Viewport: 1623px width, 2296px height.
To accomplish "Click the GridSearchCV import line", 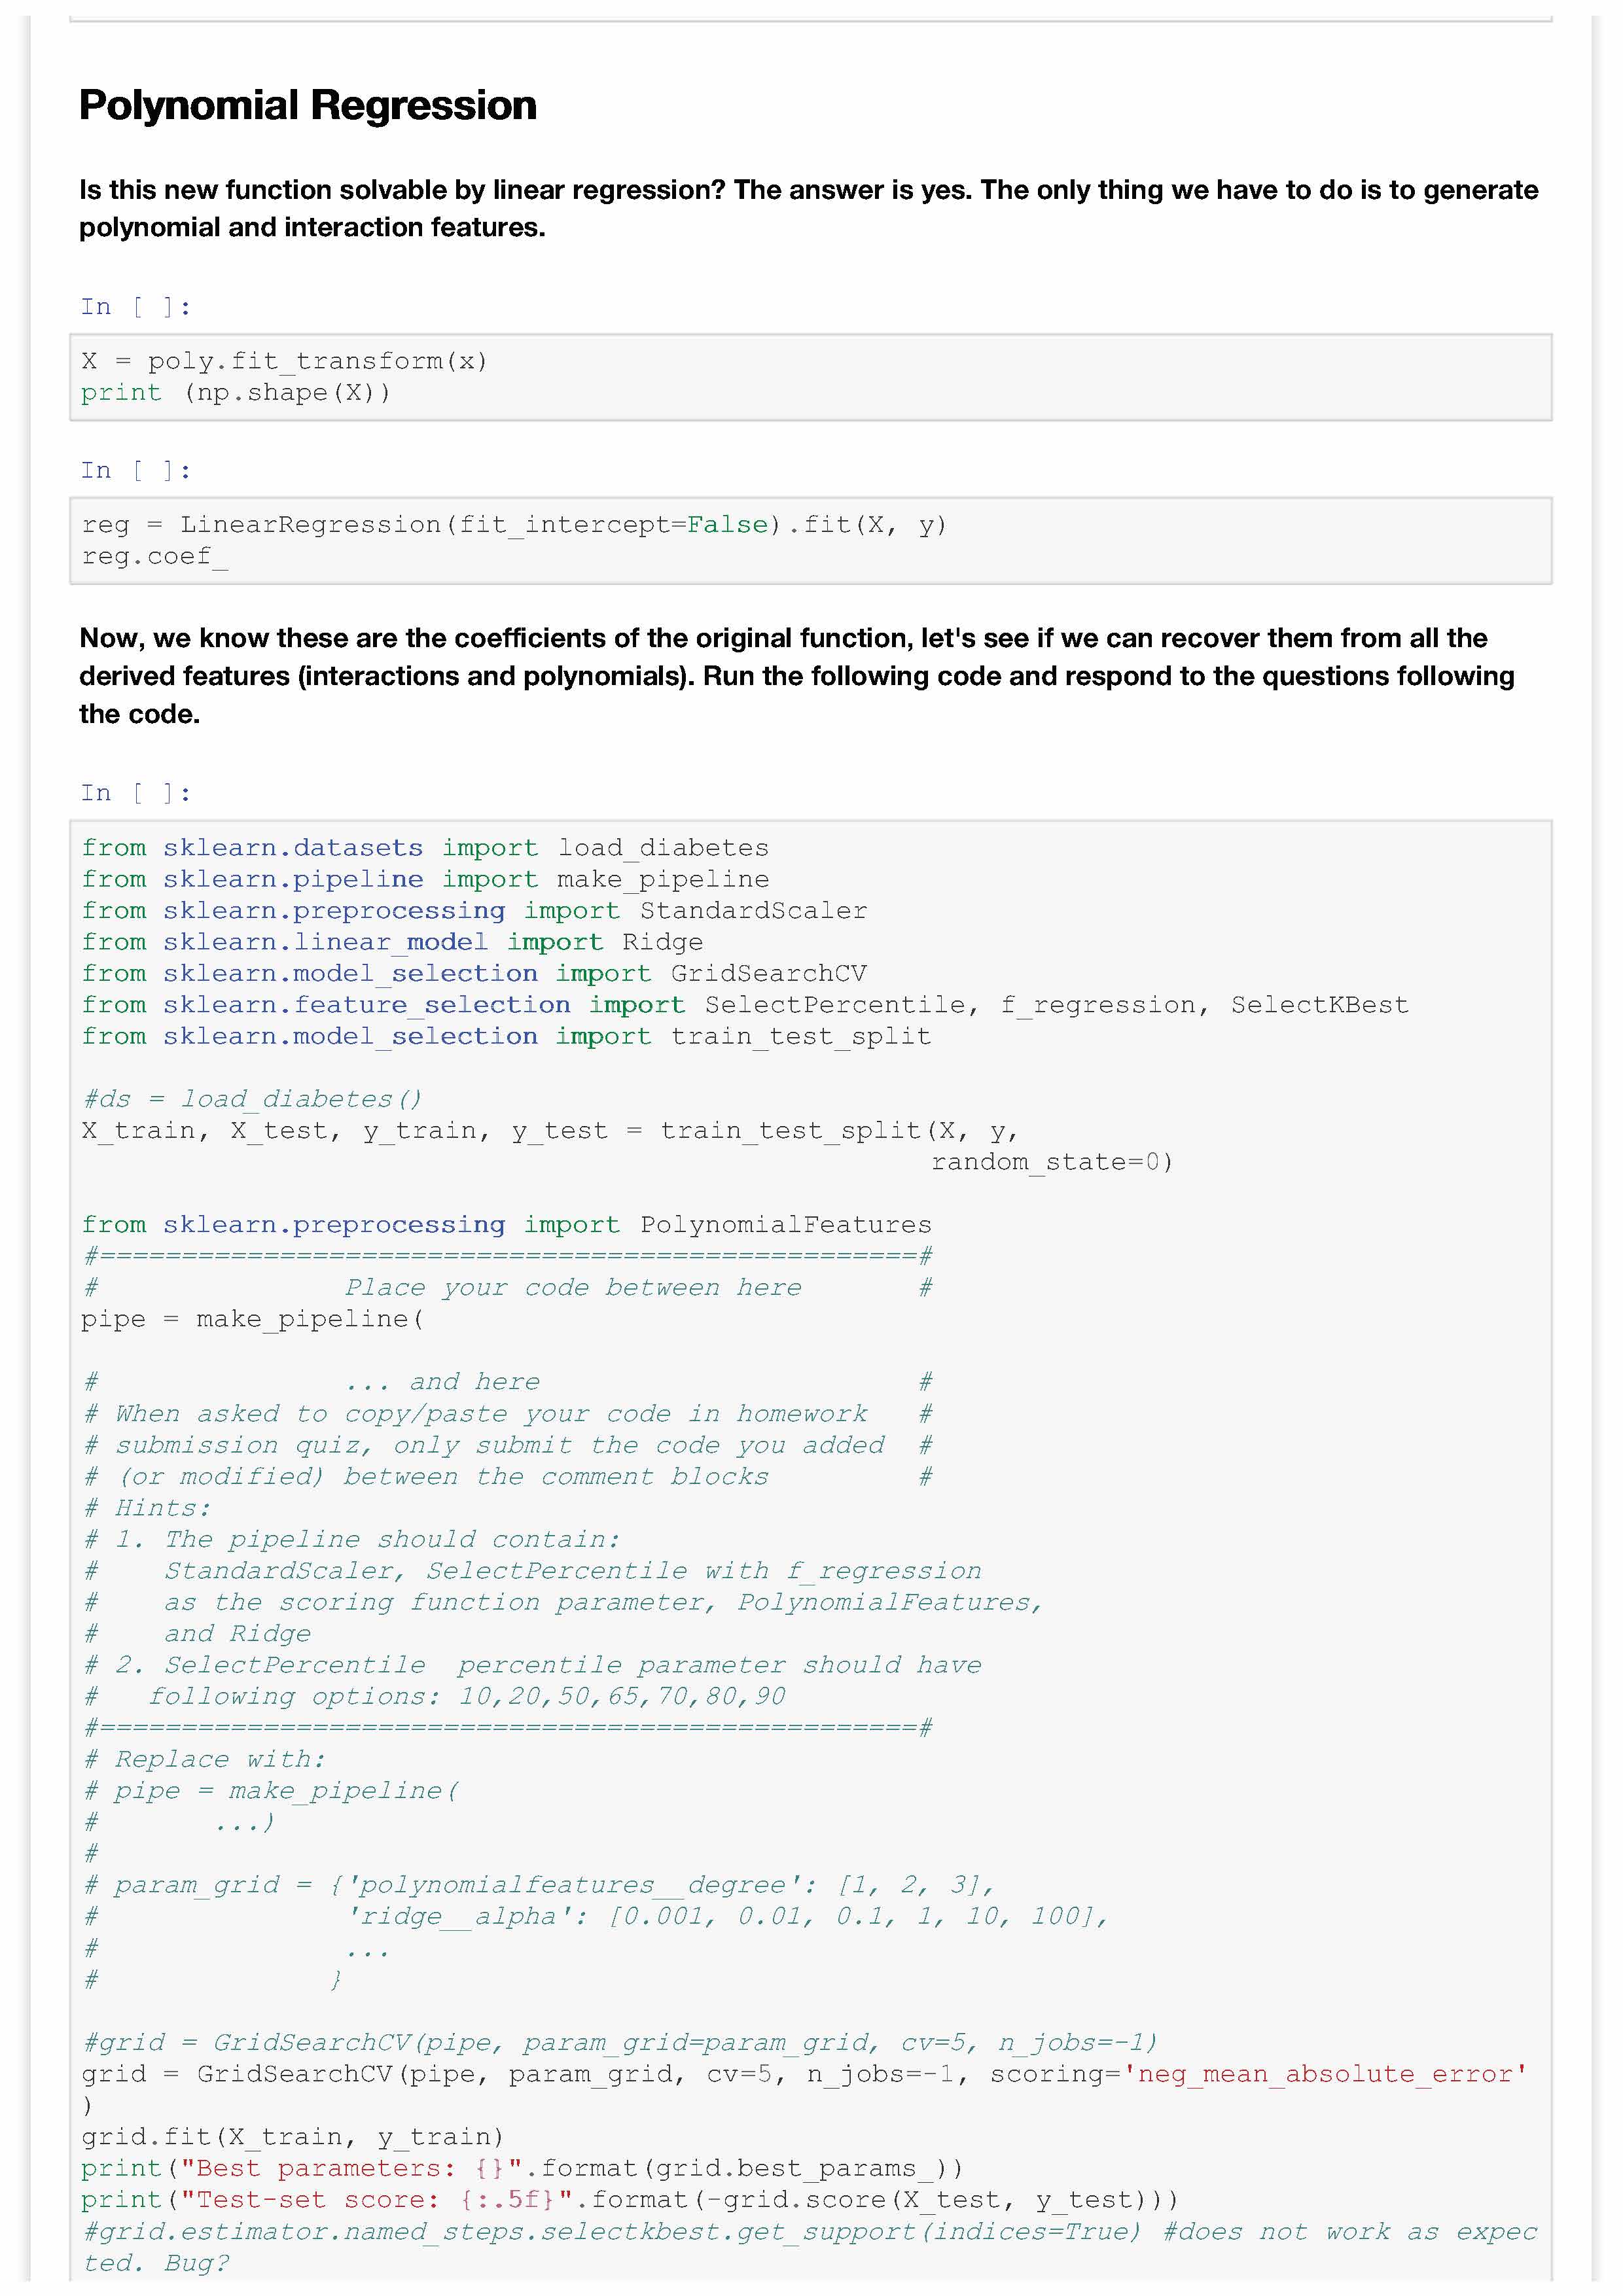I will pos(474,973).
